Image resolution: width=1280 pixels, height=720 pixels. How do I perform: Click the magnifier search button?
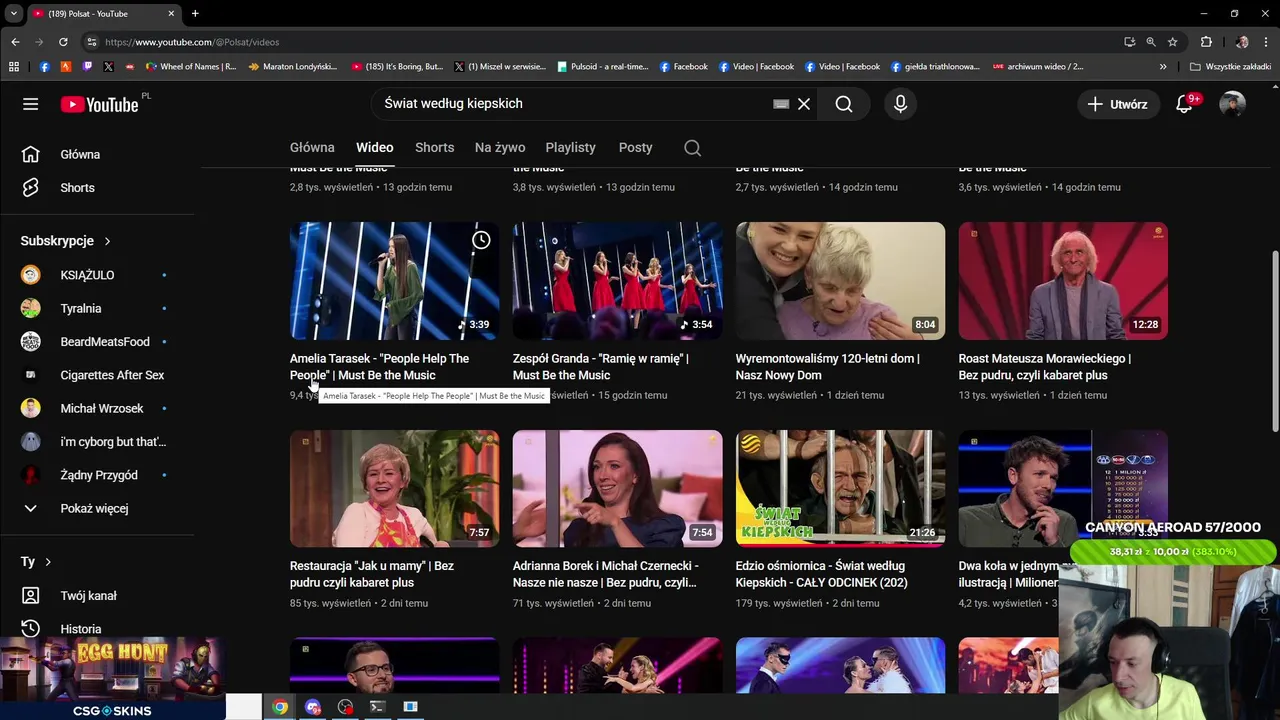click(x=844, y=104)
